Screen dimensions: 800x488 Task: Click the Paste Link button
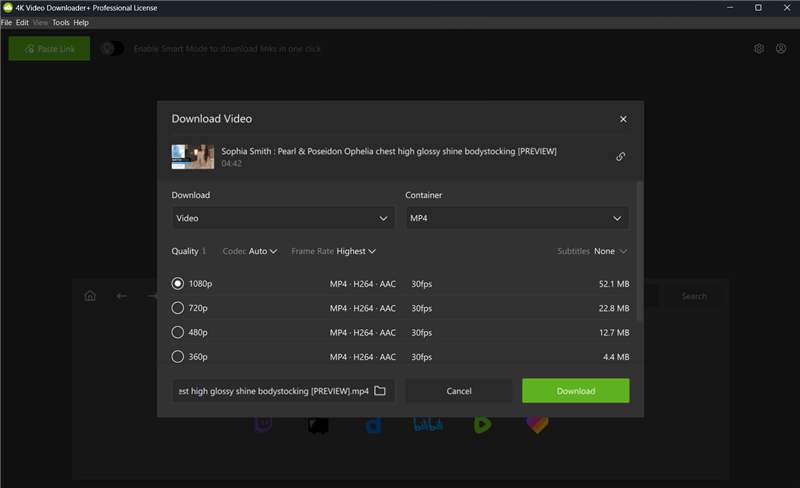(x=49, y=48)
